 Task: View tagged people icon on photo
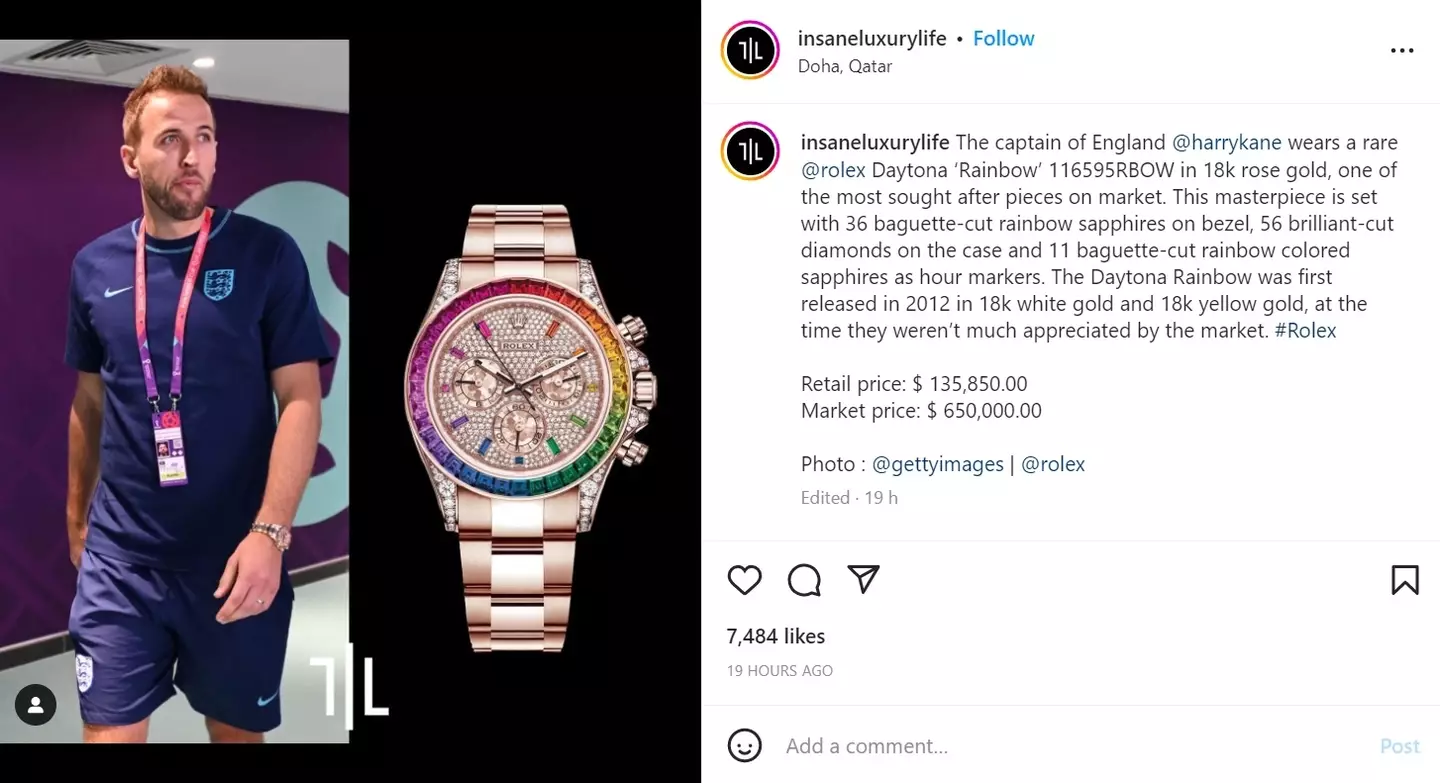click(36, 706)
